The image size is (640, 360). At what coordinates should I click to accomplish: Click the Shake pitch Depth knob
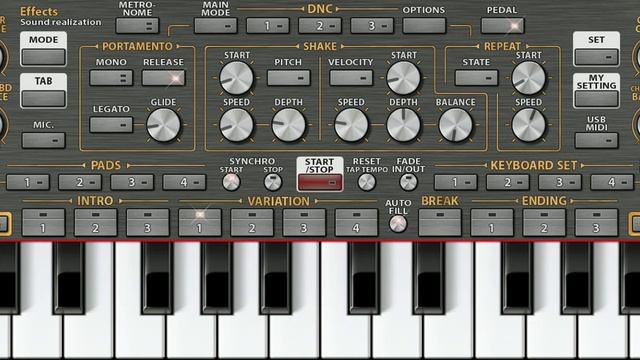[x=289, y=125]
